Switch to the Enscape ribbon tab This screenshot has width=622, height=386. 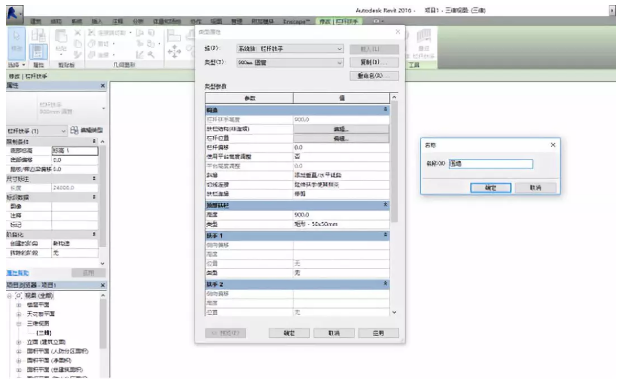[296, 21]
